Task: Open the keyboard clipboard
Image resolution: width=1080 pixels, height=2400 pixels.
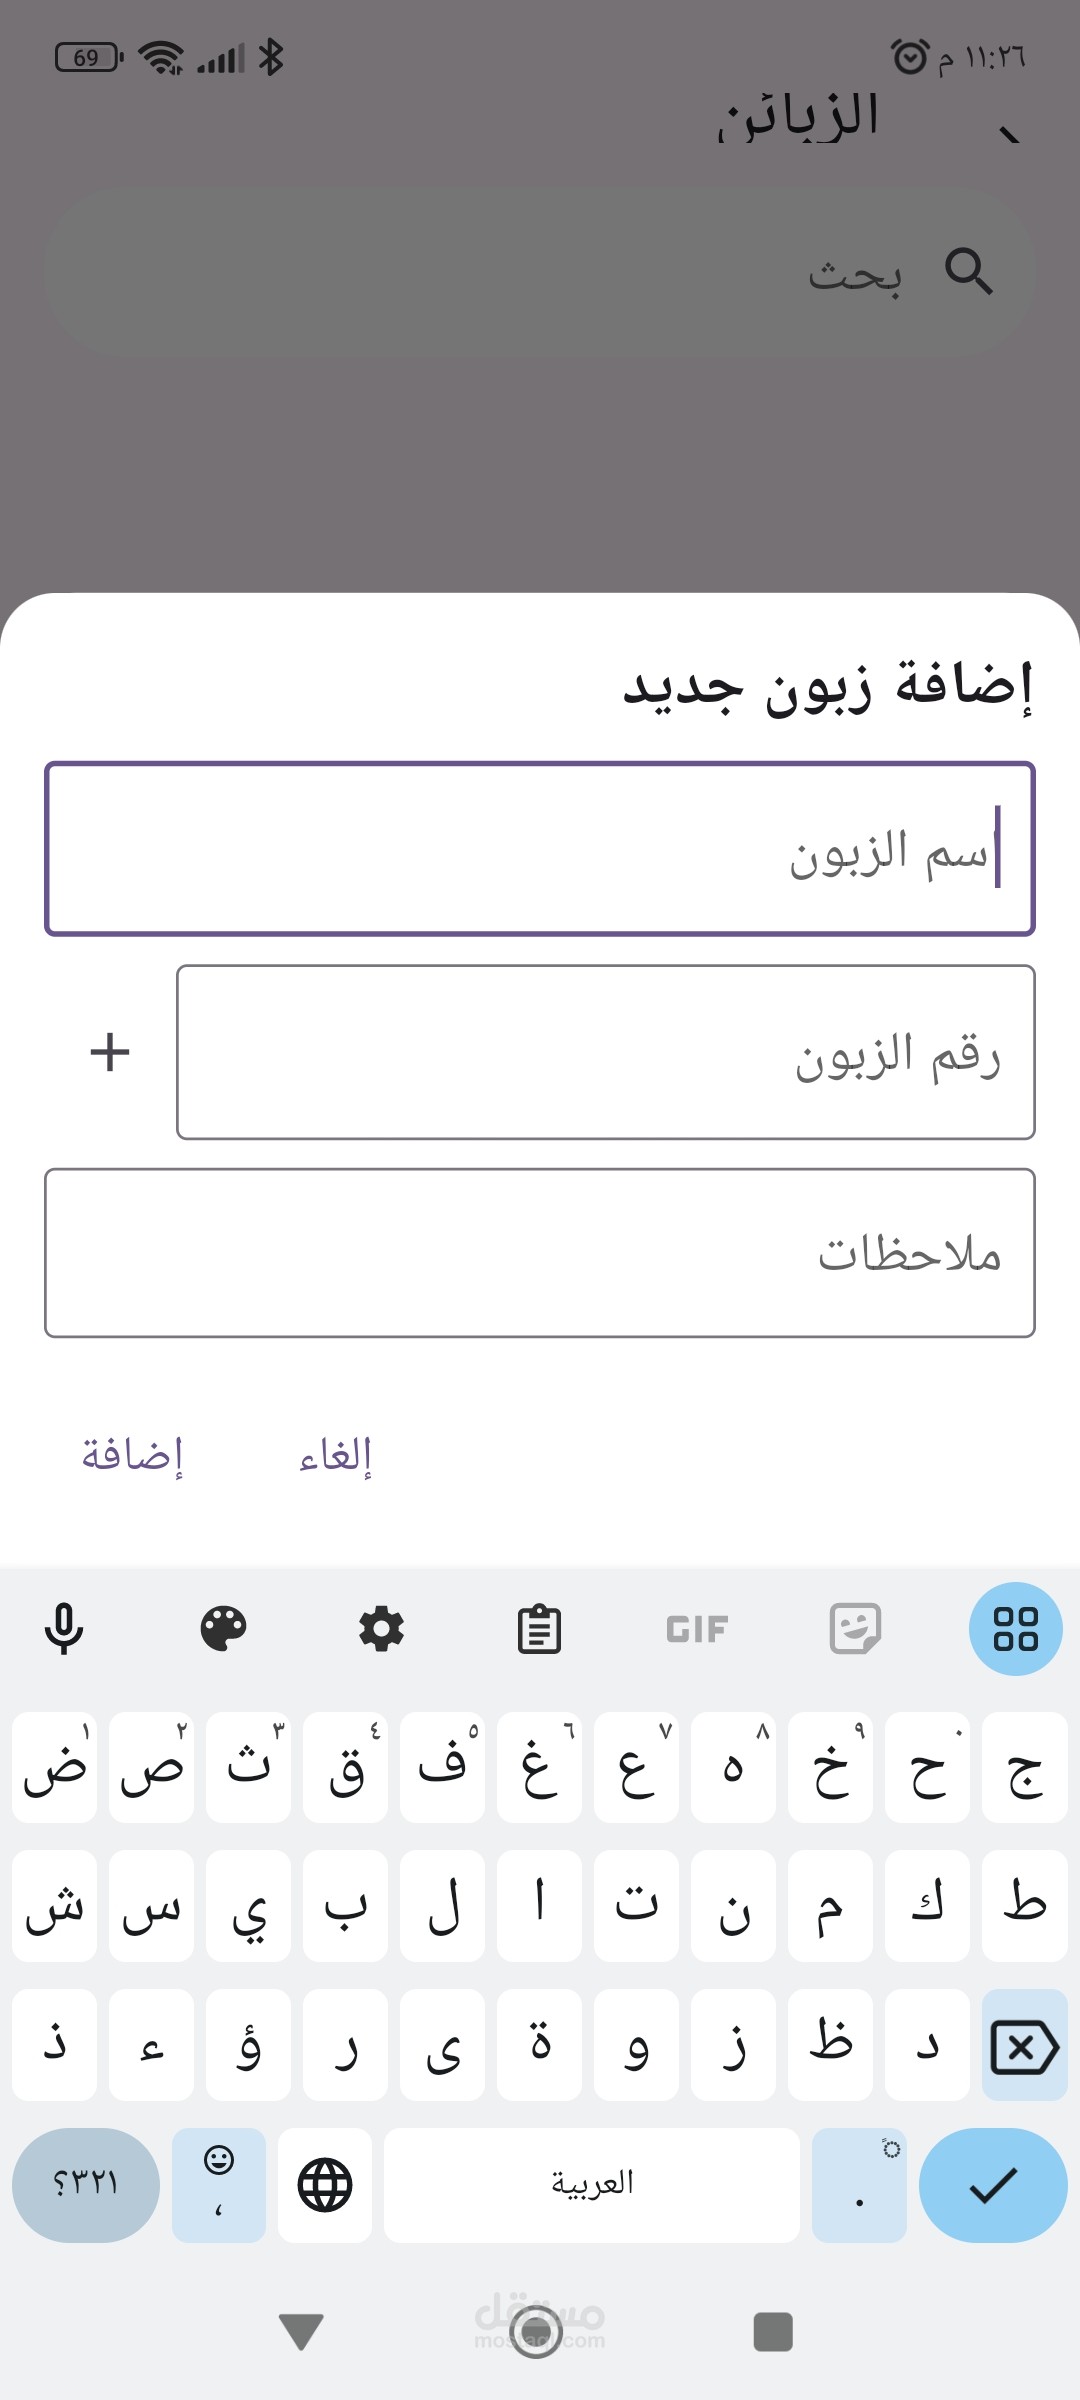Action: click(x=539, y=1629)
